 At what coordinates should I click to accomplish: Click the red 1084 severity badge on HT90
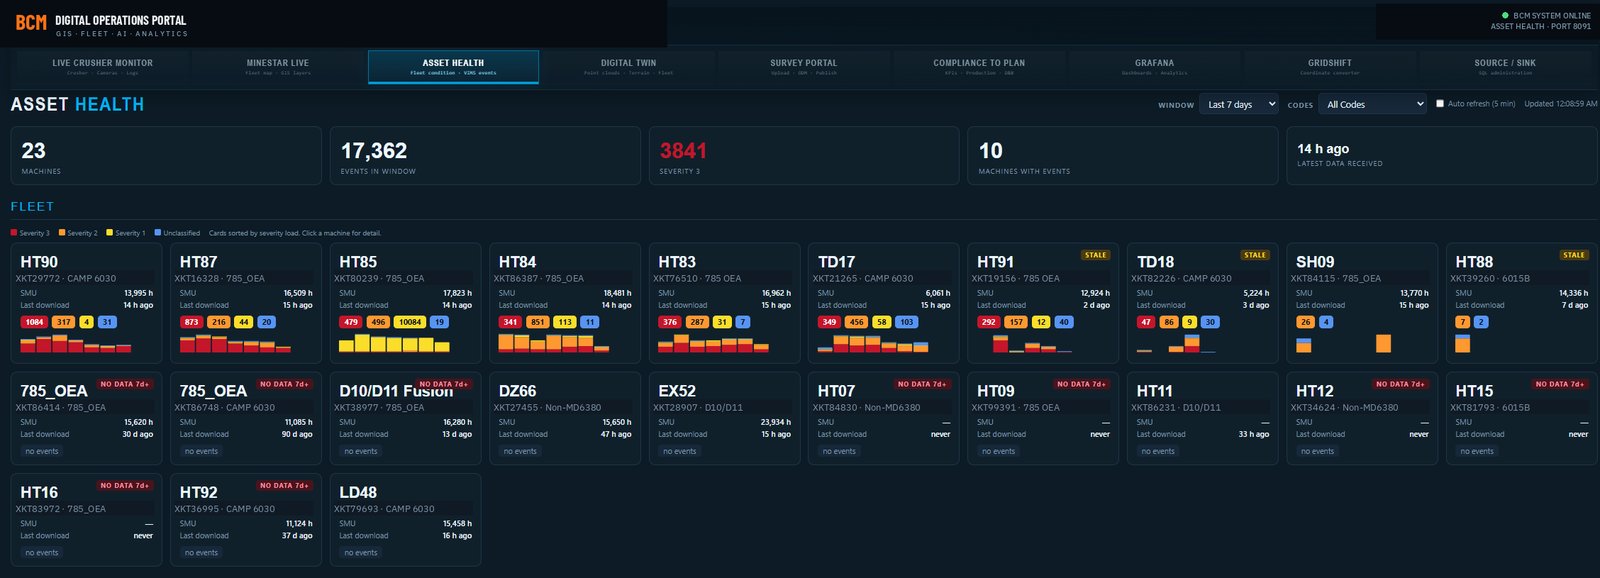pyautogui.click(x=35, y=322)
